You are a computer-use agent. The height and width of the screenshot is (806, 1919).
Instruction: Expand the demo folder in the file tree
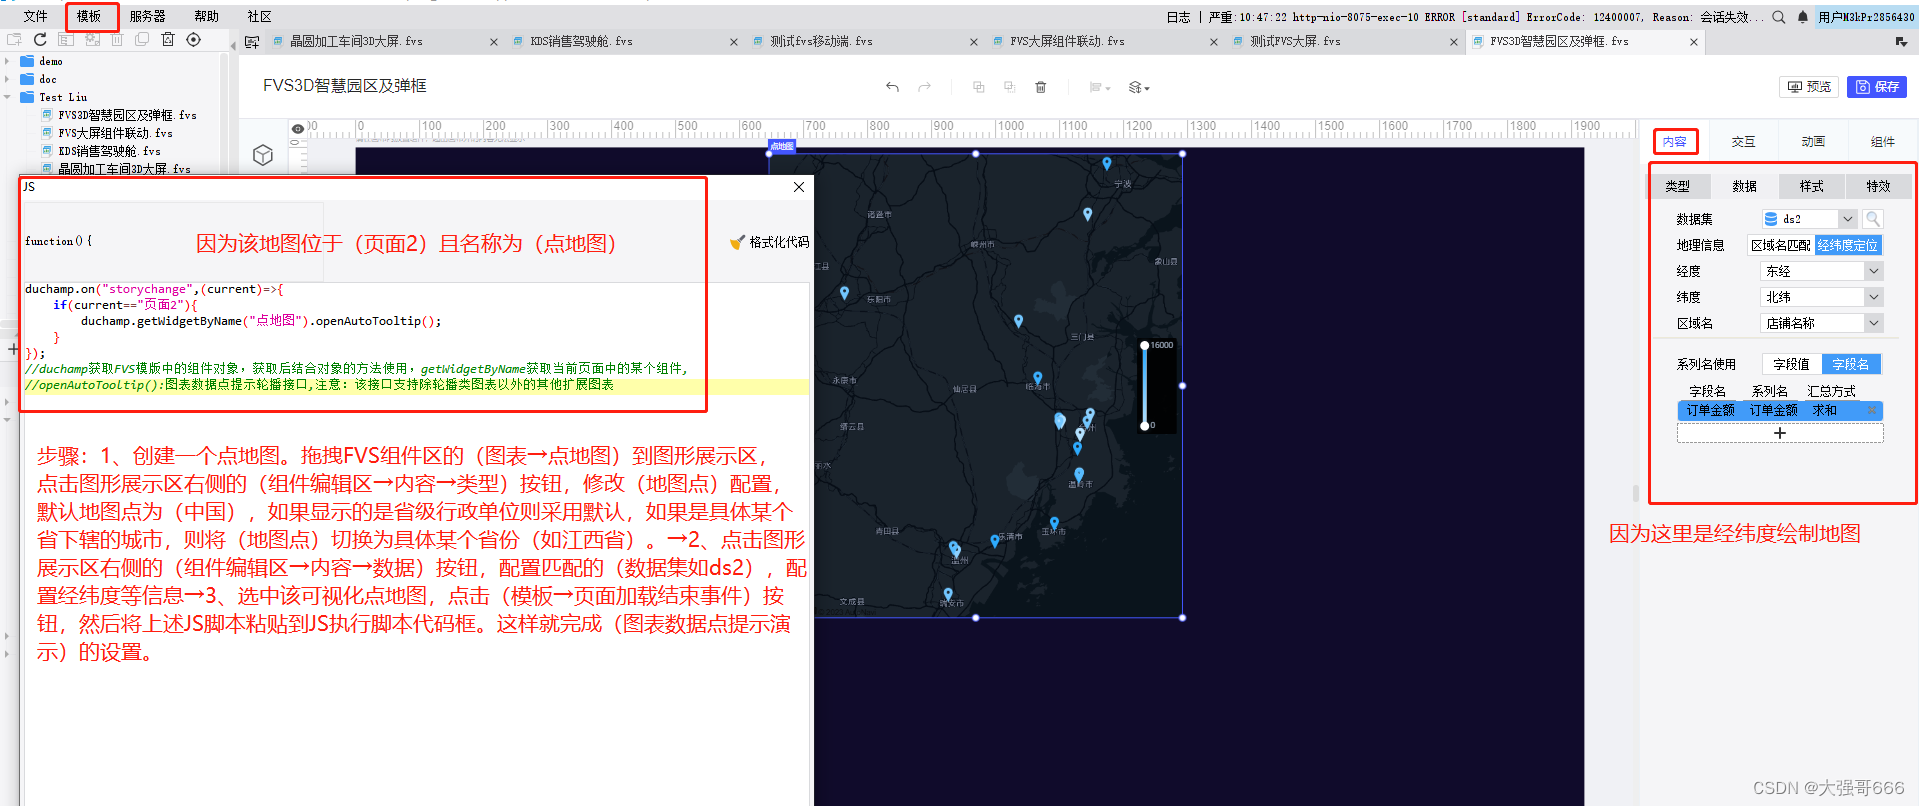coord(7,61)
